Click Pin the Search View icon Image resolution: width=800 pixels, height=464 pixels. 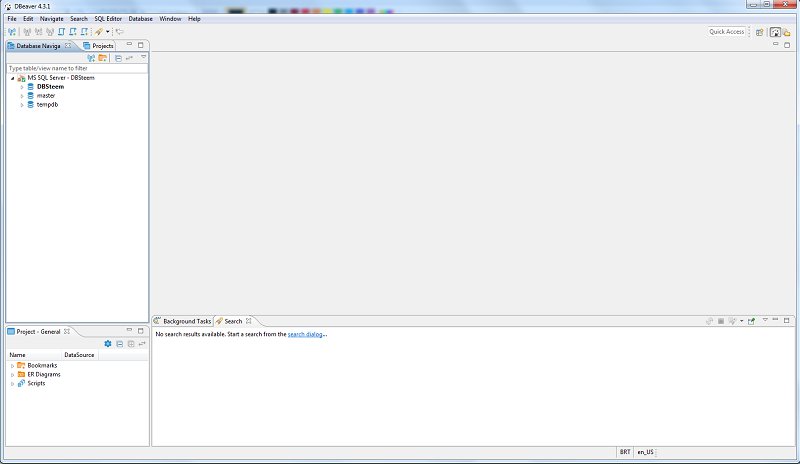(751, 321)
